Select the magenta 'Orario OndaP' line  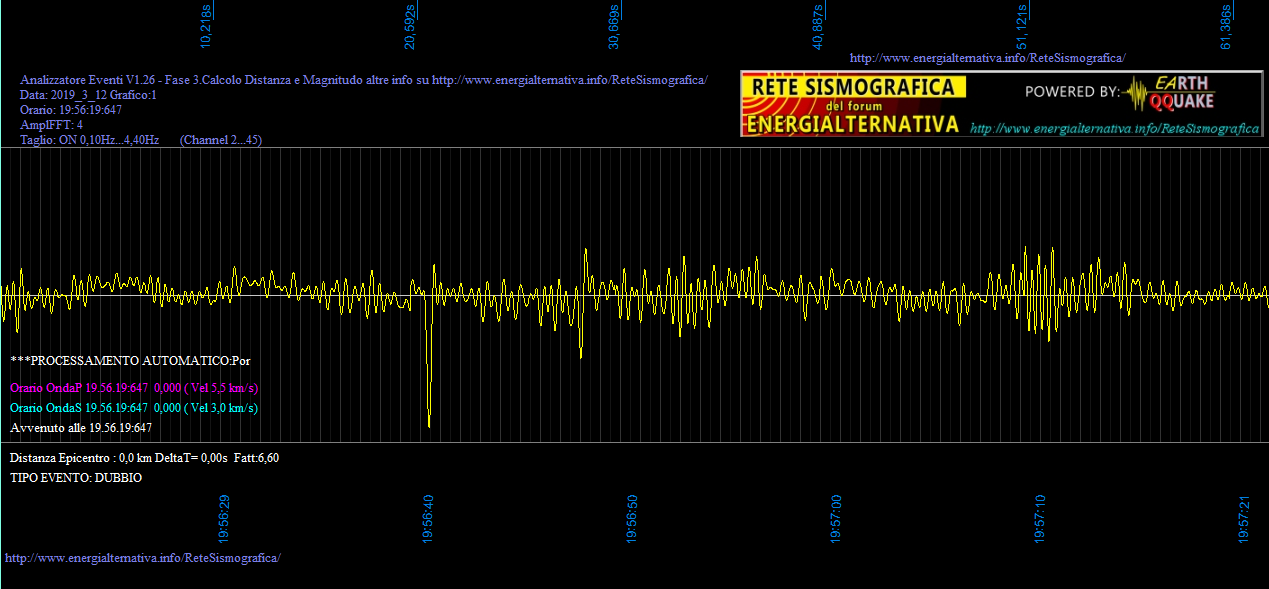[x=134, y=388]
